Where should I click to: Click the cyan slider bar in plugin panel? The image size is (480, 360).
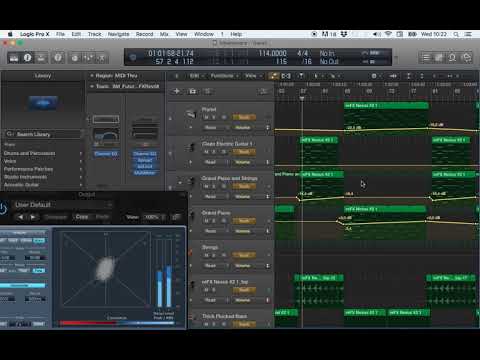click(x=22, y=285)
